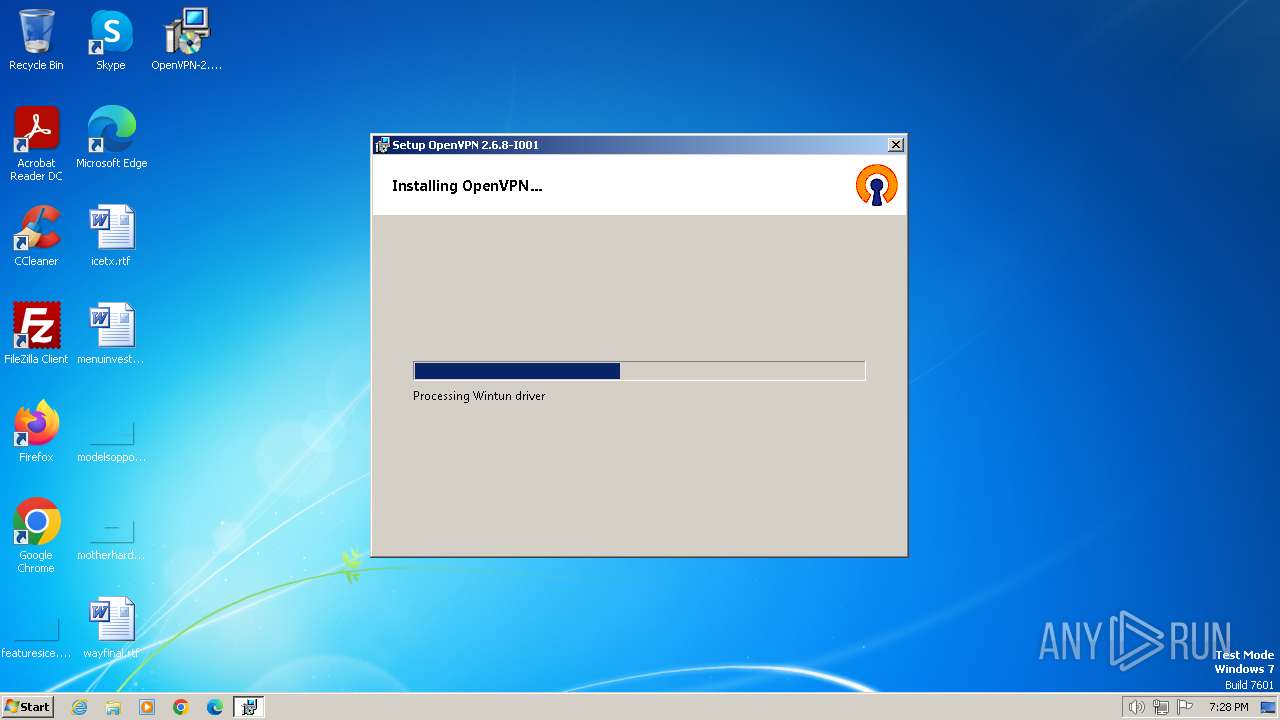Open FileZilla Client shortcut
This screenshot has width=1280, height=720.
point(36,334)
